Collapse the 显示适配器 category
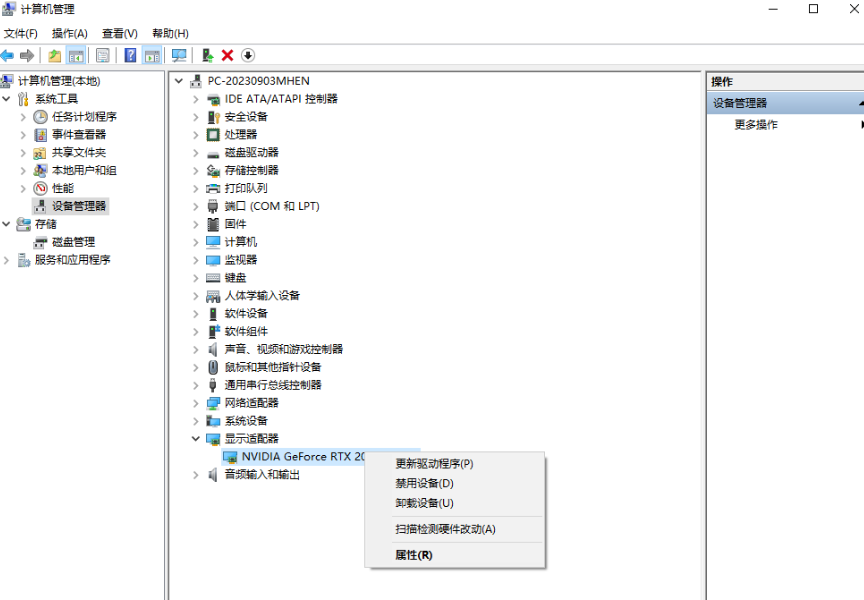Image resolution: width=864 pixels, height=600 pixels. point(196,439)
